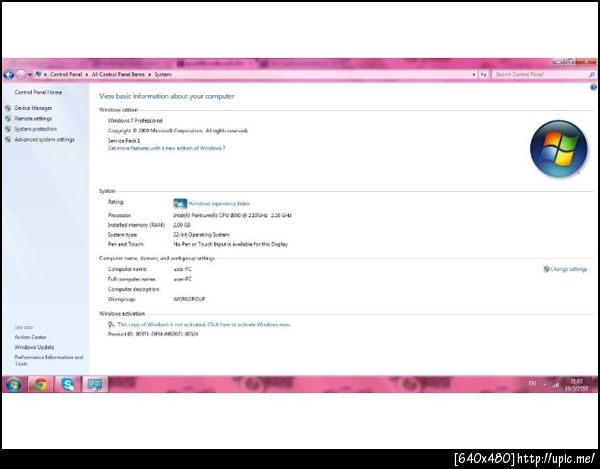The width and height of the screenshot is (600, 469).
Task: Click the Device Manager shield icon
Action: pos(8,108)
